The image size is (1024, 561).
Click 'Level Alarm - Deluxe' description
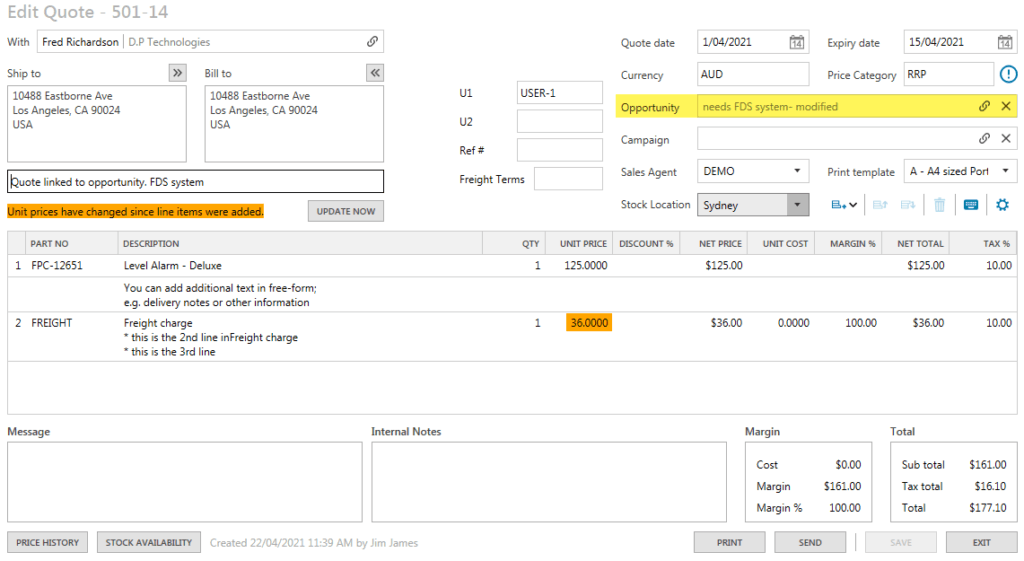pyautogui.click(x=172, y=265)
